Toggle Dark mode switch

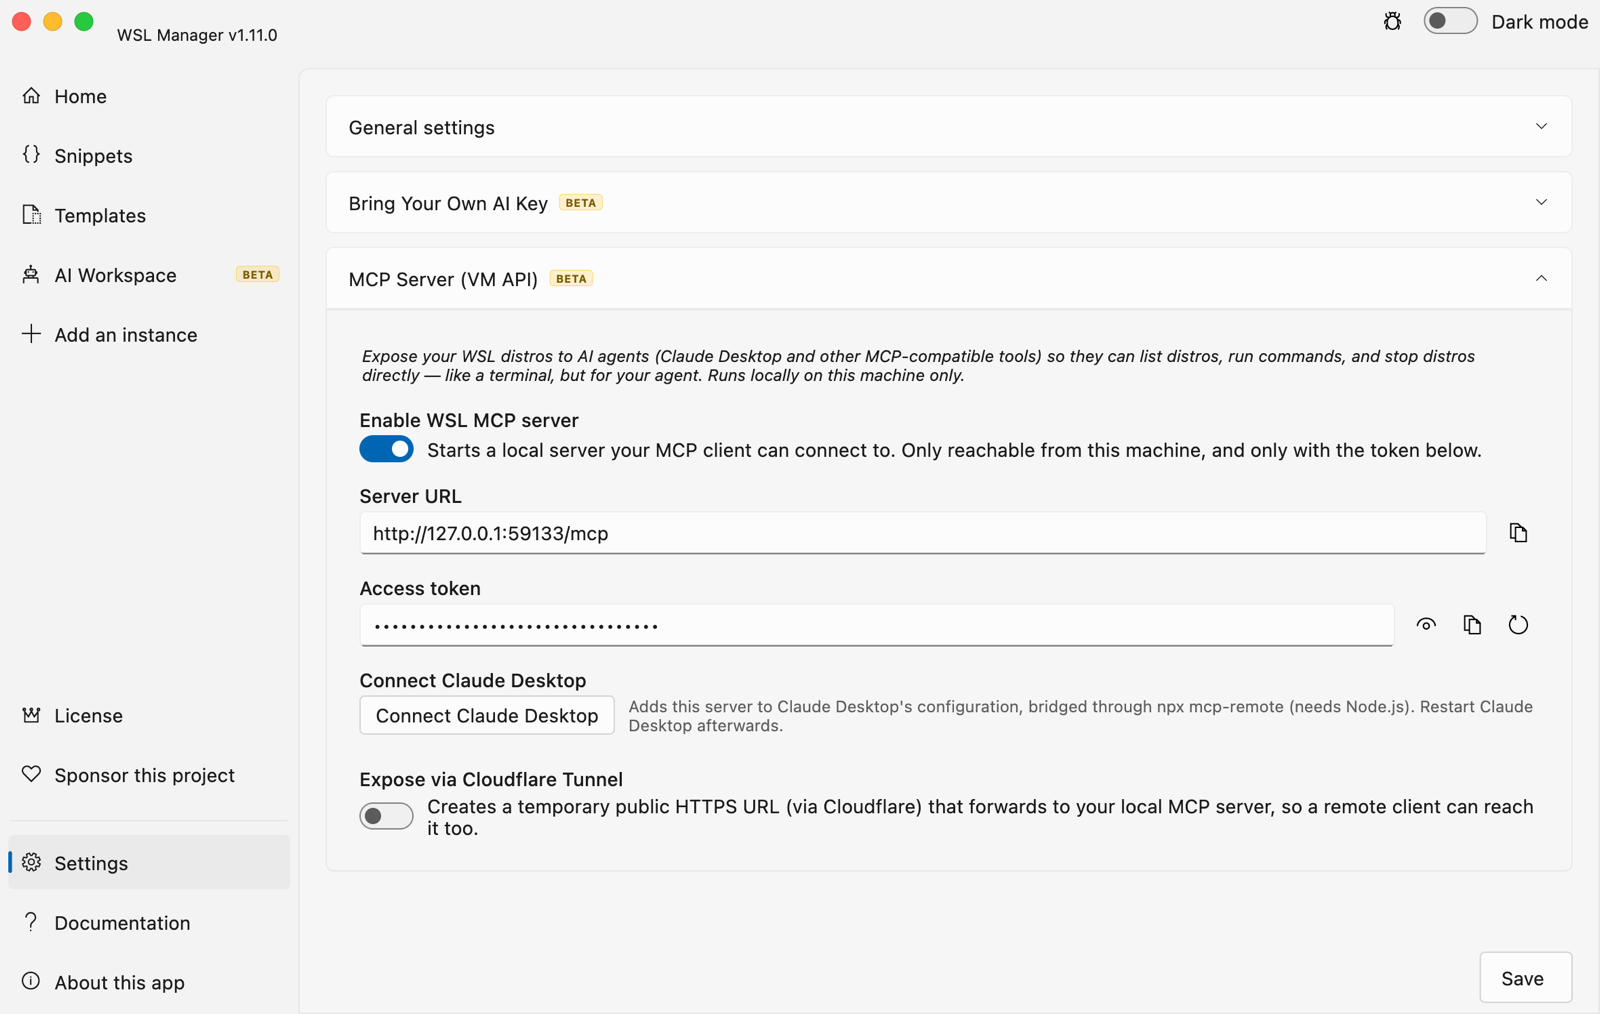click(1450, 21)
